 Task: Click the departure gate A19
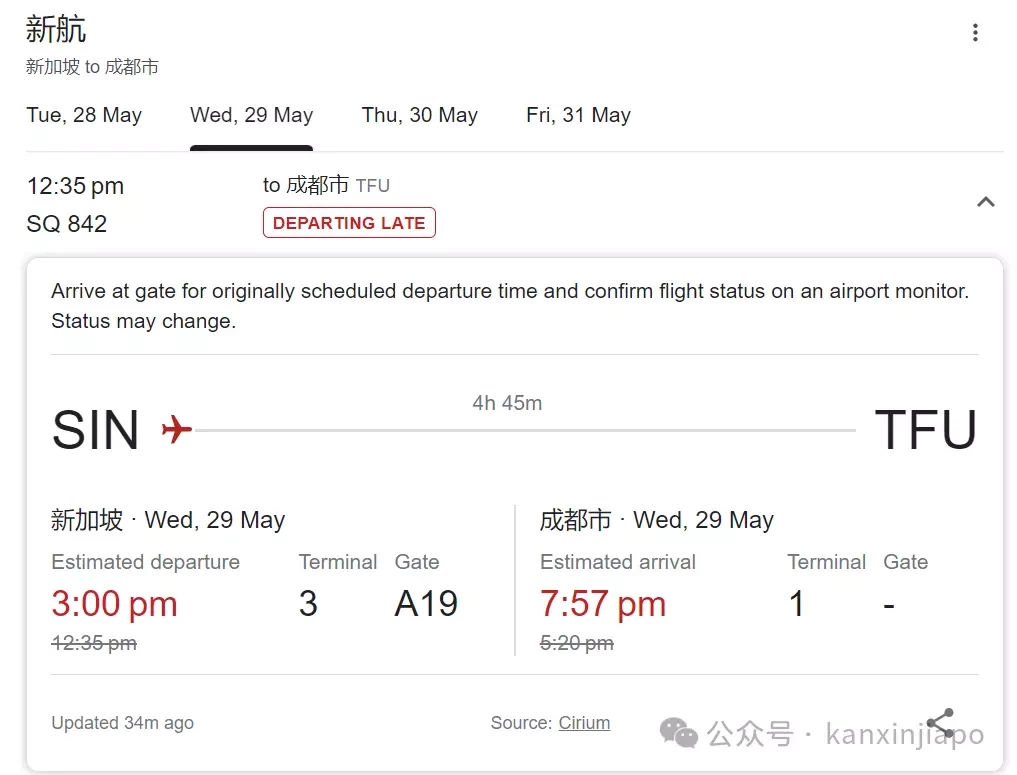point(426,604)
